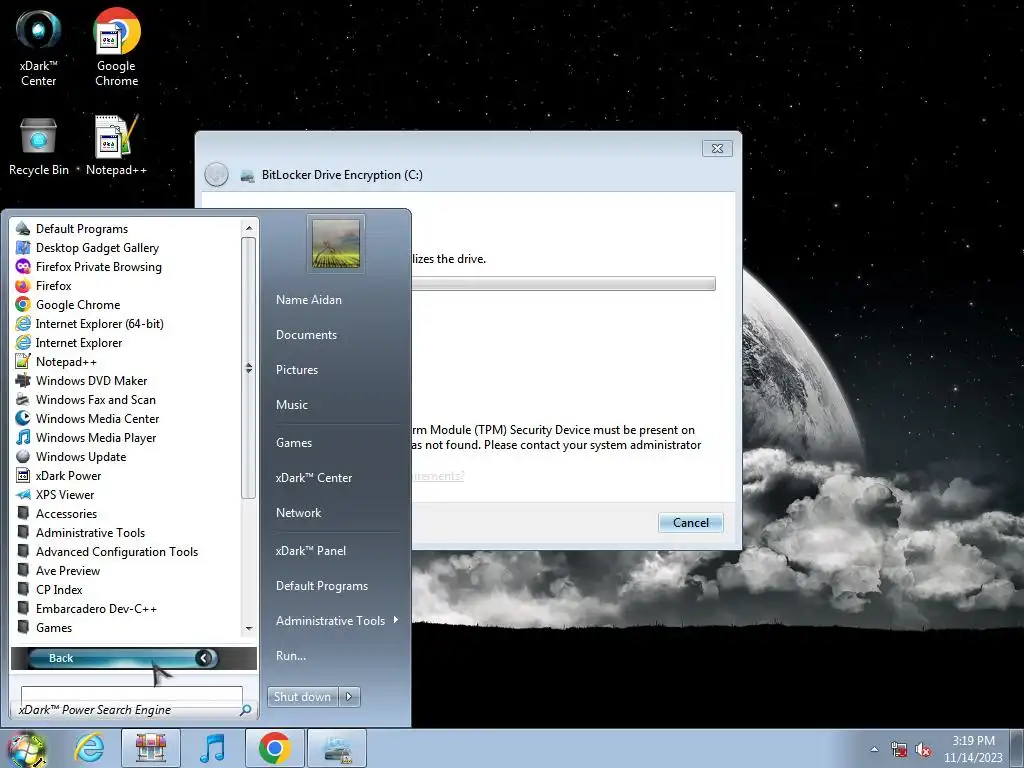Click BitLocker back arrow button
The width and height of the screenshot is (1024, 768).
point(216,174)
